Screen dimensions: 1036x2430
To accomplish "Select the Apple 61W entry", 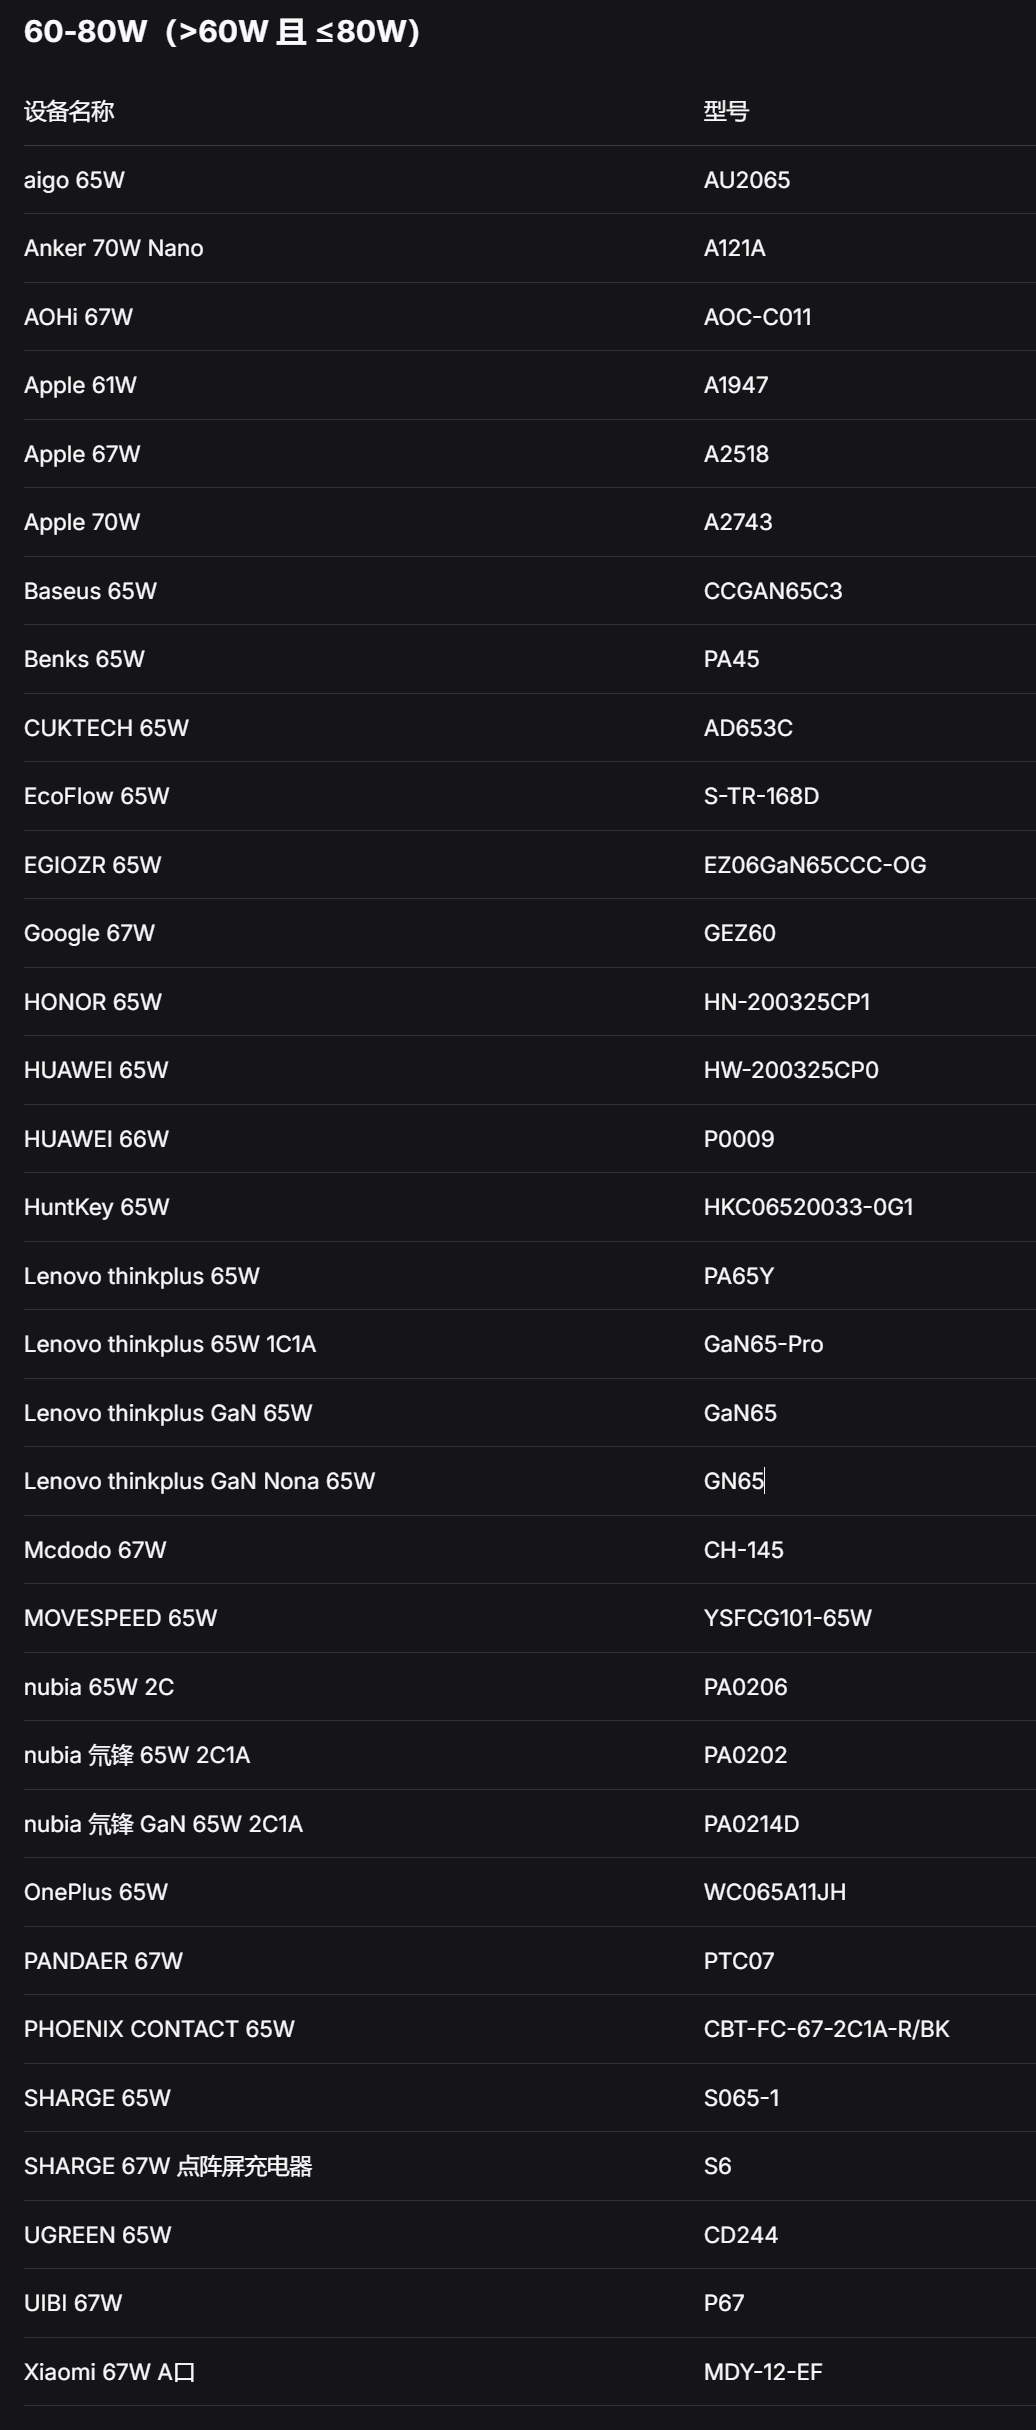I will point(80,385).
